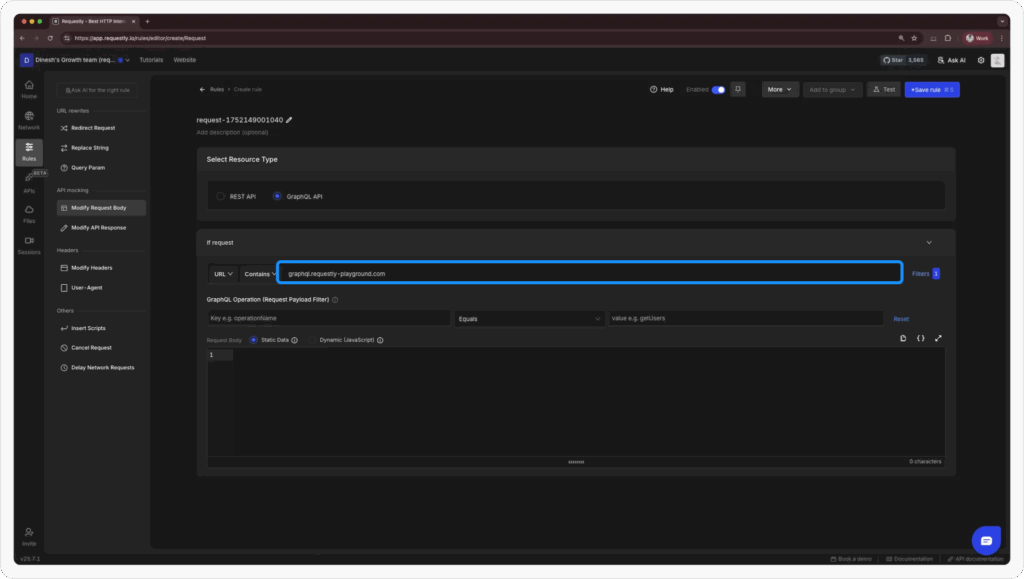Click in the value getUsers input
This screenshot has height=579, width=1024.
click(746, 319)
